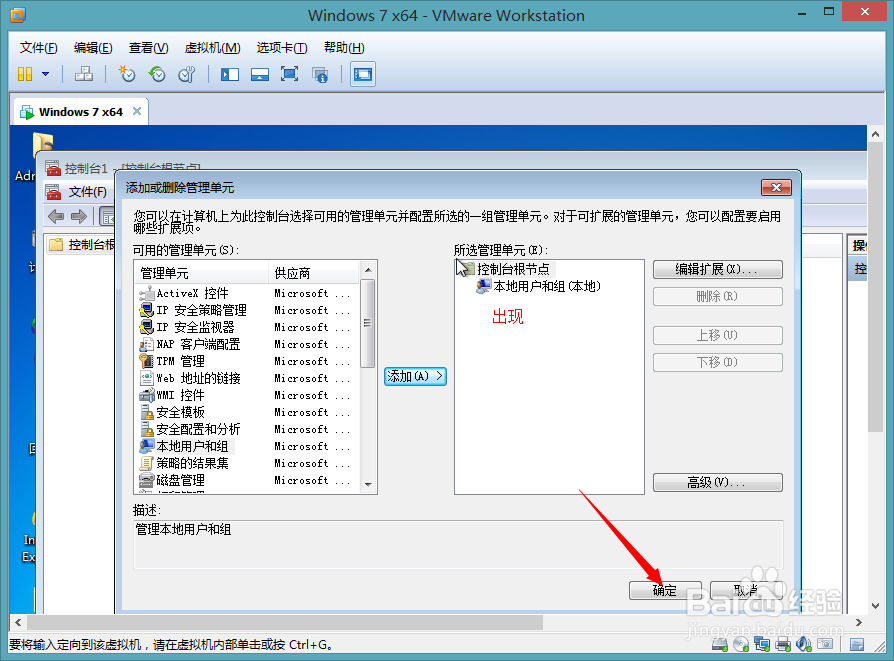This screenshot has width=894, height=661.
Task: Take a snapshot with the snapshot icon
Action: [x=127, y=74]
